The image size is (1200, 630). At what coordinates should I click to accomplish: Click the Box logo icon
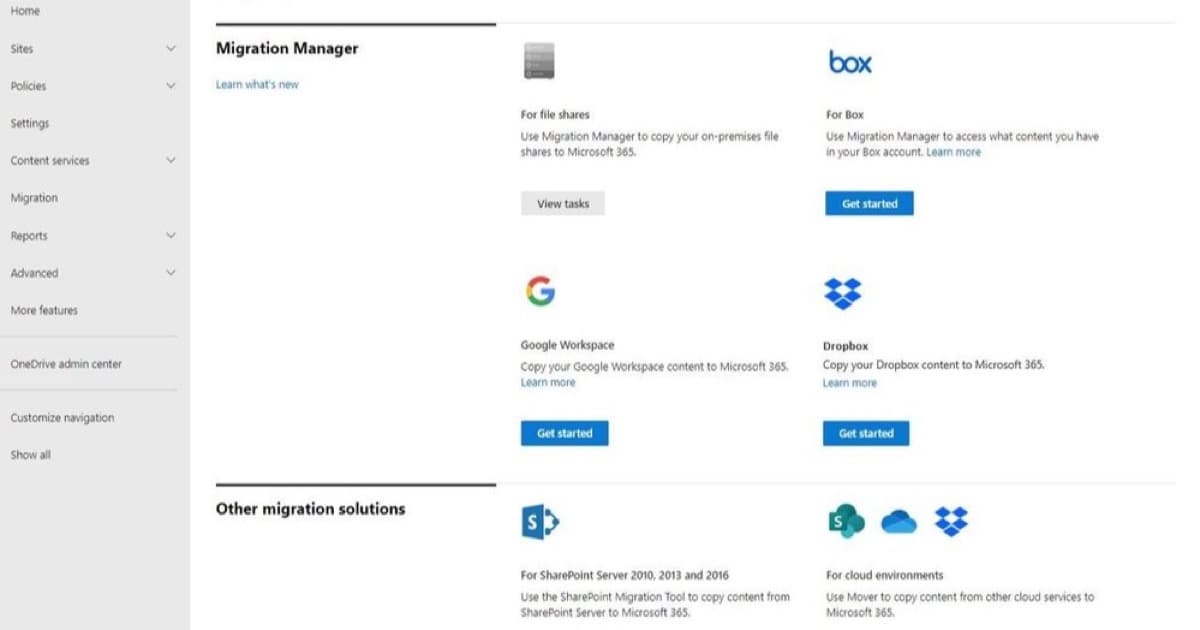[850, 62]
